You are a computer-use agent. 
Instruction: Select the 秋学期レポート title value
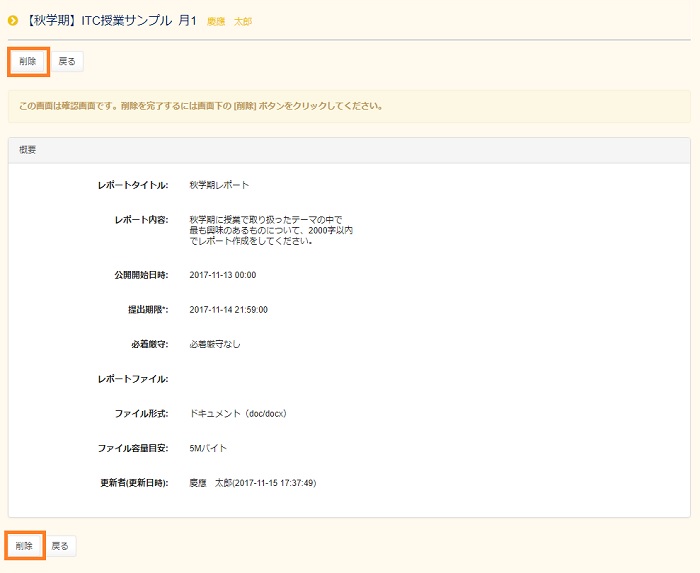[x=219, y=185]
